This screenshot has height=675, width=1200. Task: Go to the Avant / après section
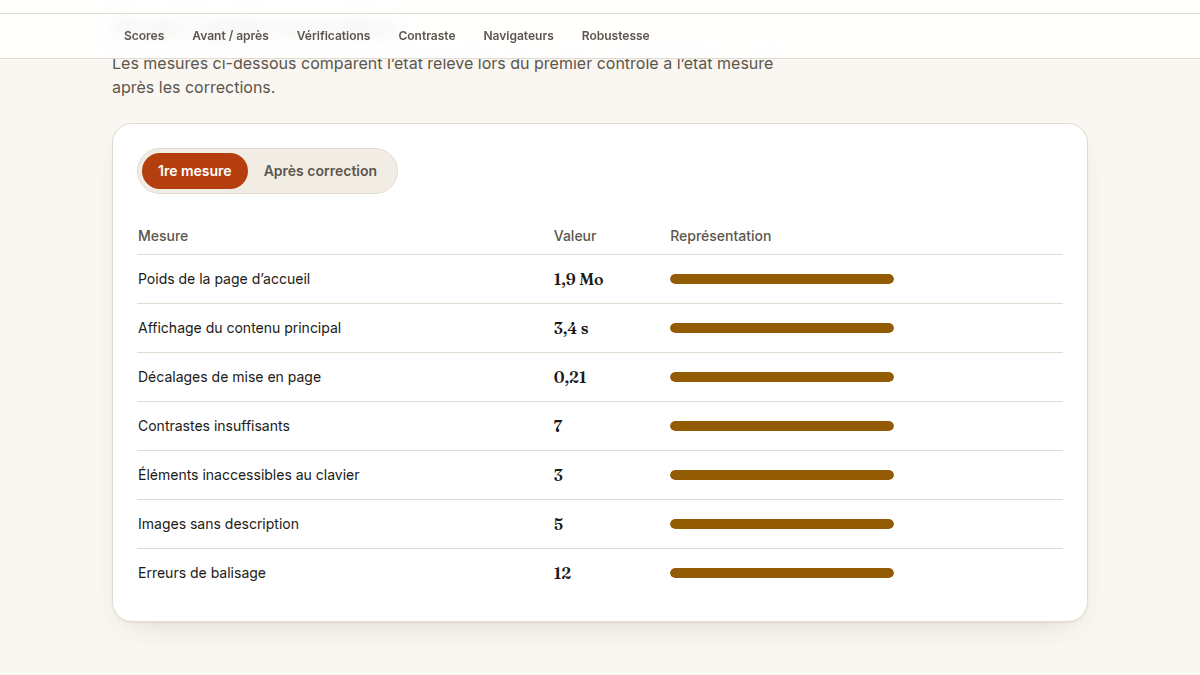[230, 36]
